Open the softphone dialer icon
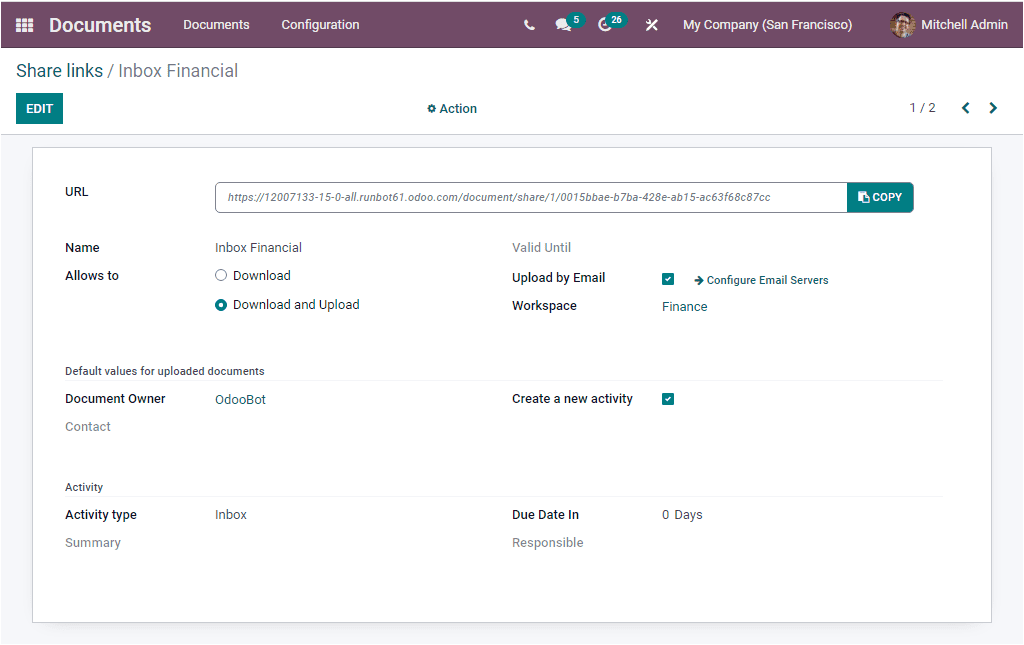The height and width of the screenshot is (645, 1024). (x=529, y=24)
